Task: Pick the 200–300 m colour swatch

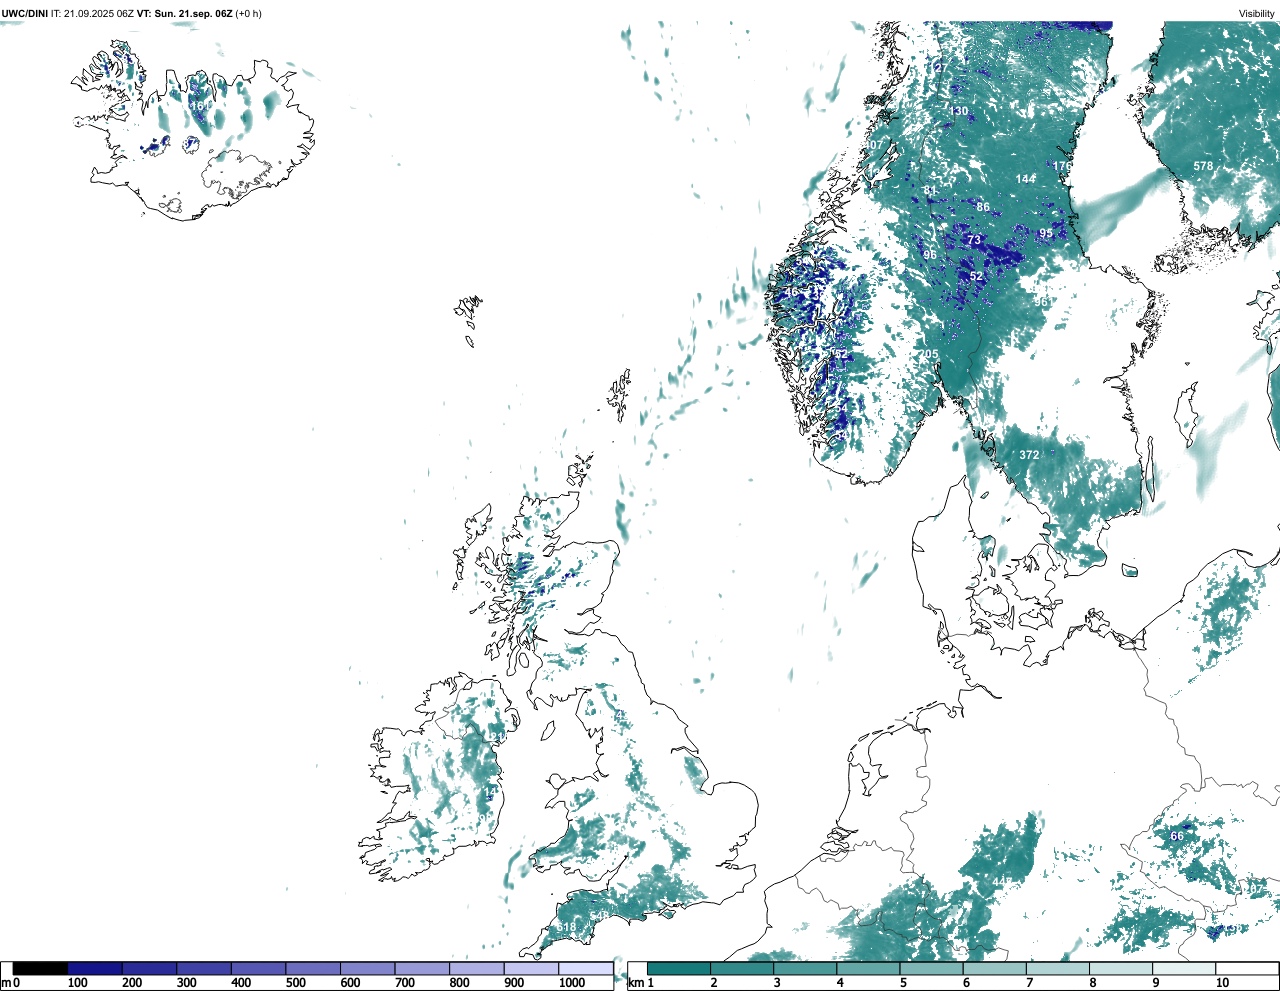Action: 149,969
